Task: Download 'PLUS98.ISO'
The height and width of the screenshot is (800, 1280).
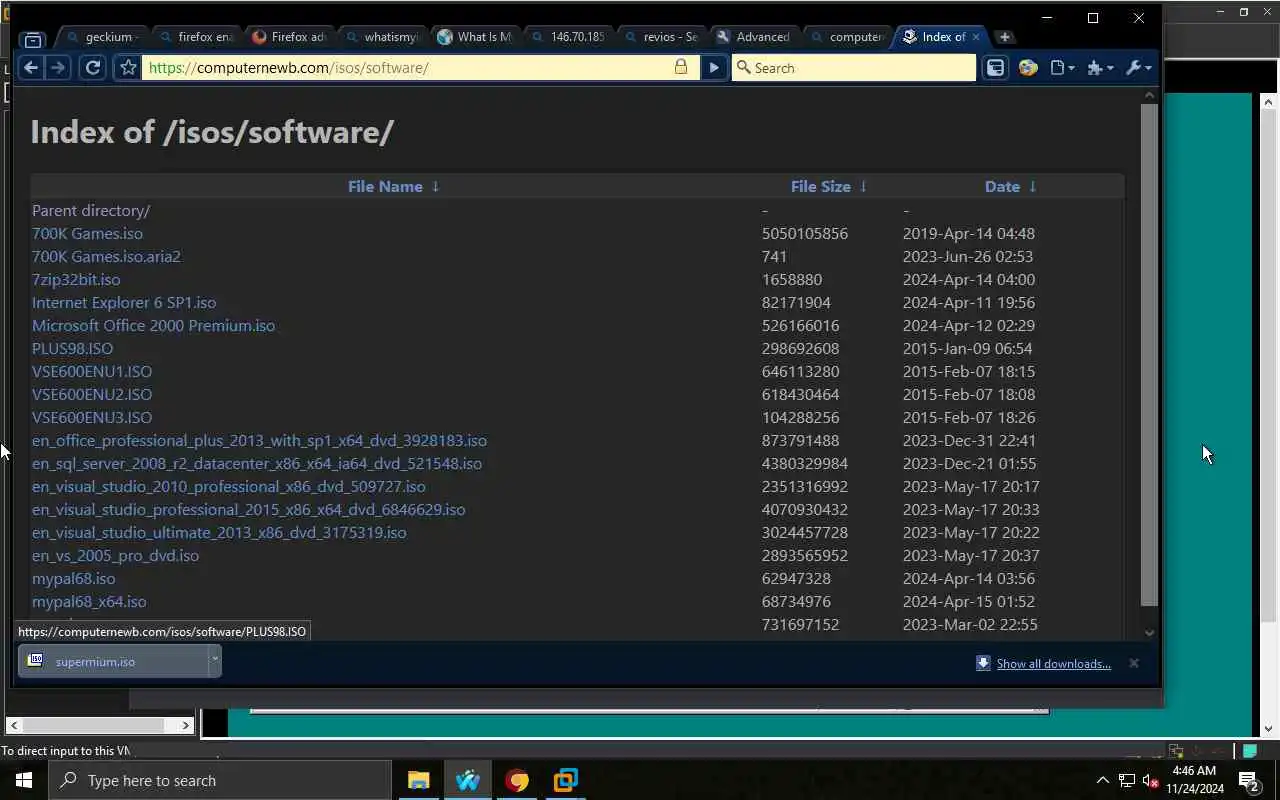Action: [72, 348]
